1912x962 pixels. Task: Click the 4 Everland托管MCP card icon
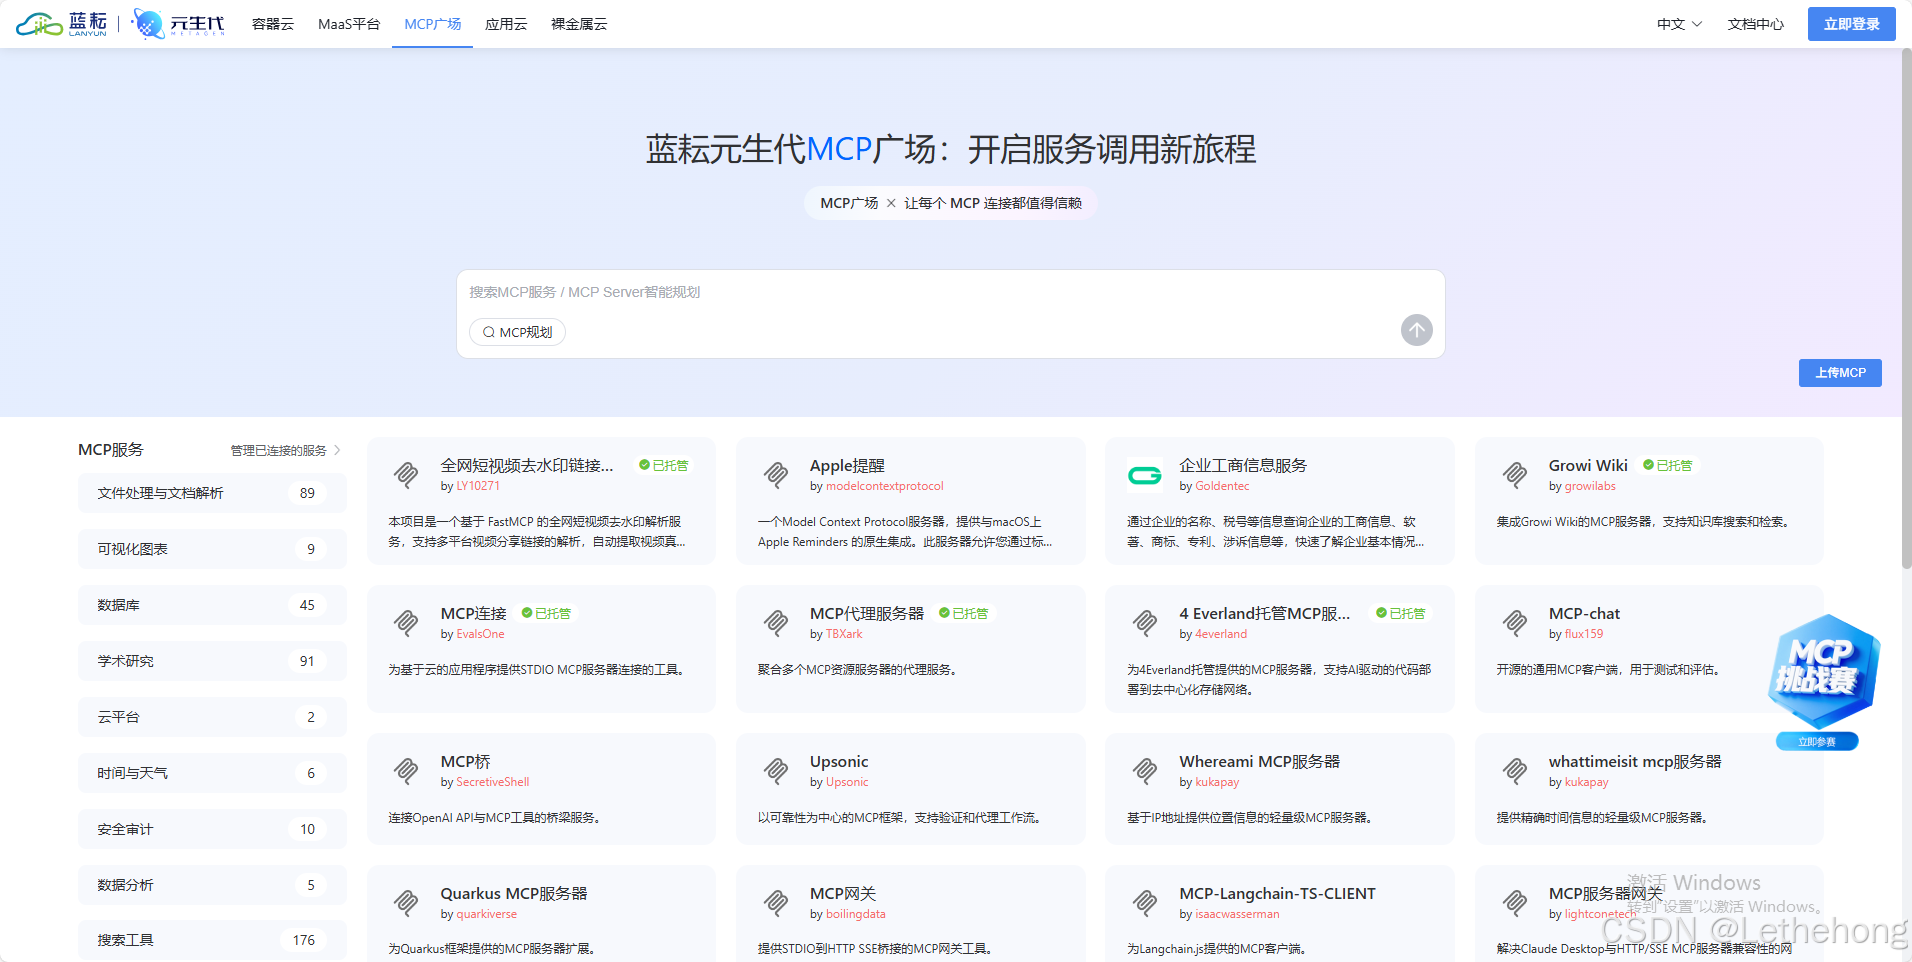tap(1145, 623)
